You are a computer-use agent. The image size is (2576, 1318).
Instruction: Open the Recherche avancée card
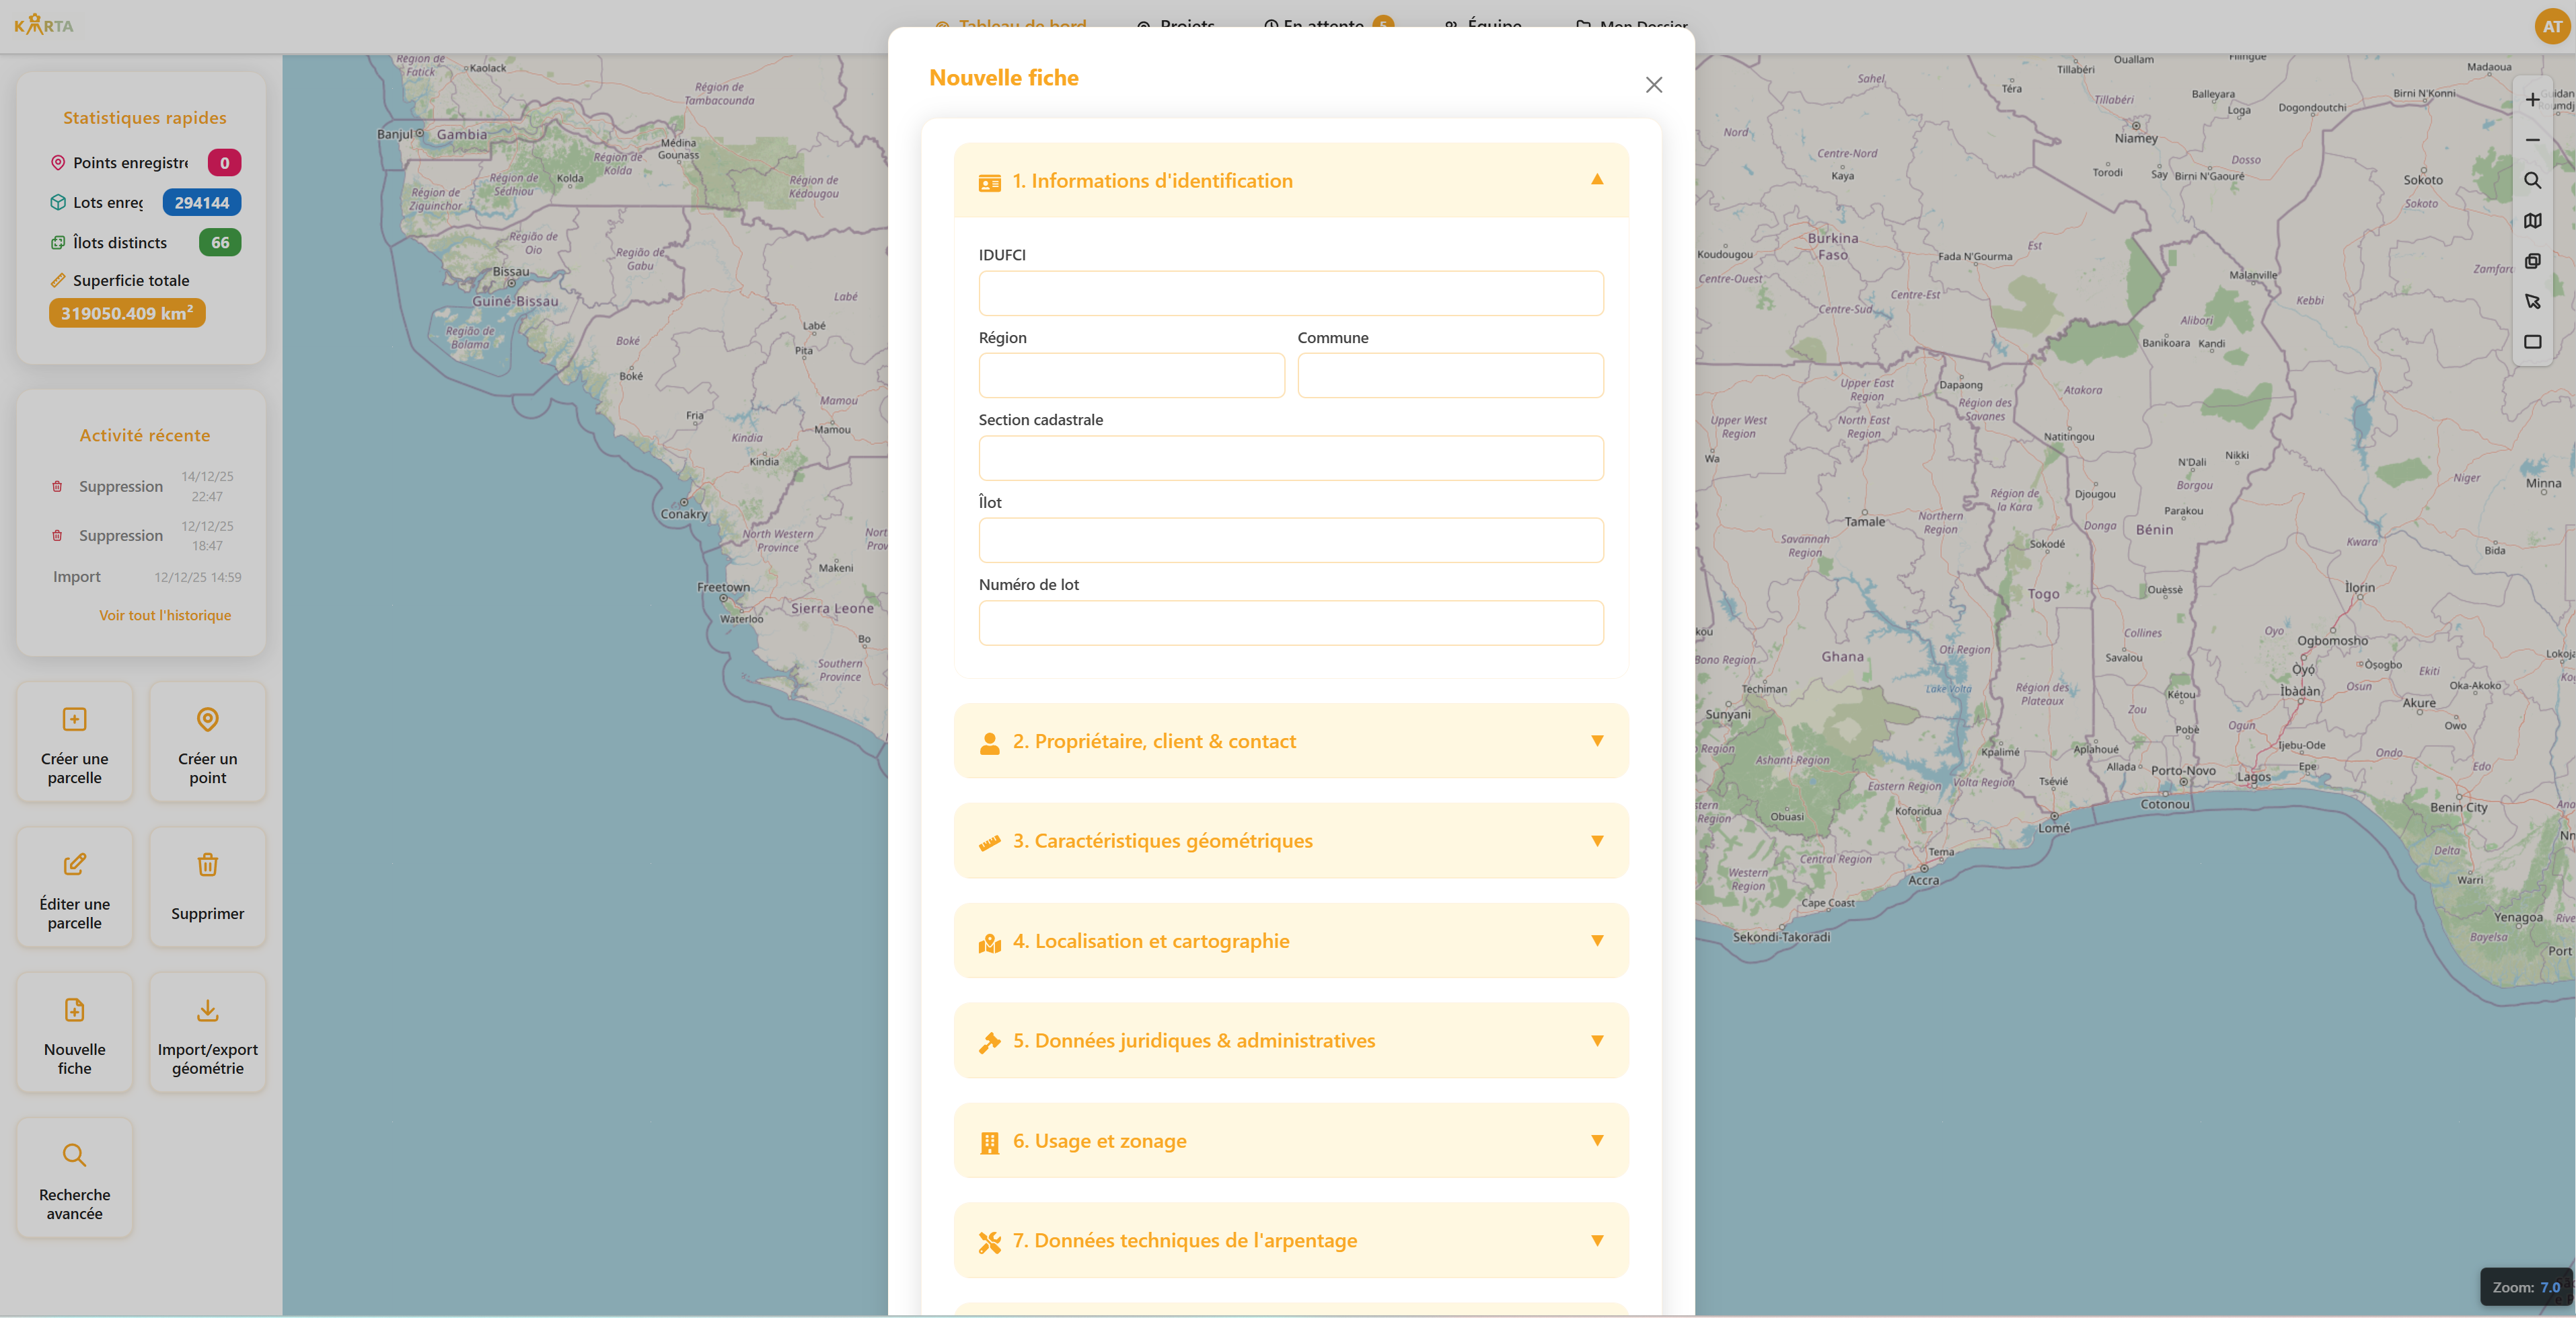pyautogui.click(x=74, y=1178)
